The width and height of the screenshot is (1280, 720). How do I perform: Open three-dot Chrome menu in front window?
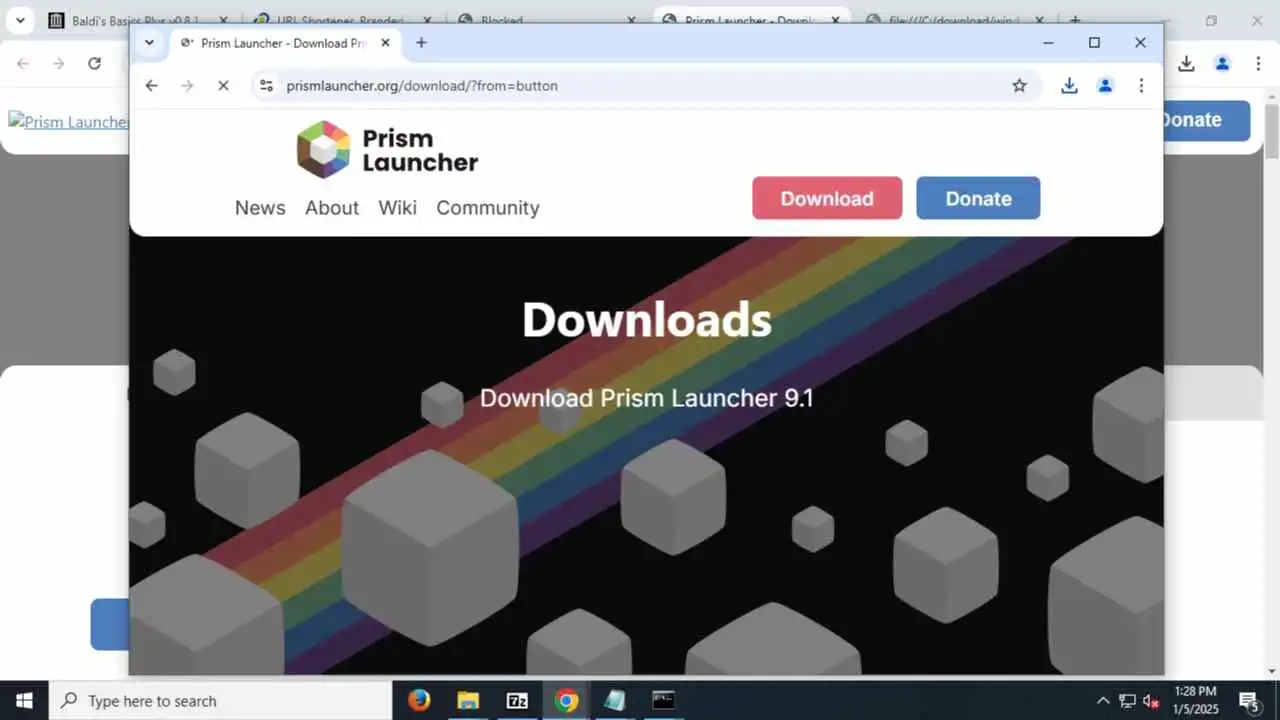(x=1141, y=86)
